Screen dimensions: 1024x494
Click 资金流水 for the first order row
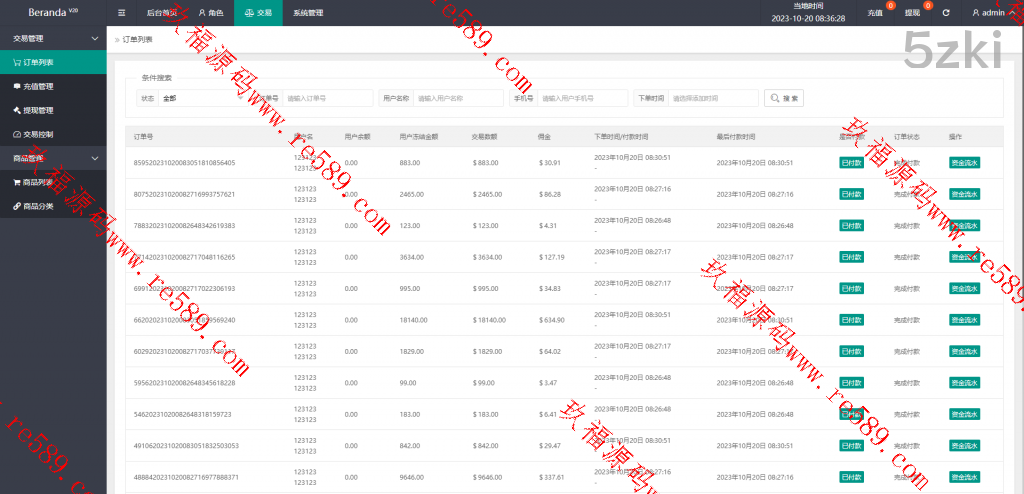pyautogui.click(x=964, y=163)
